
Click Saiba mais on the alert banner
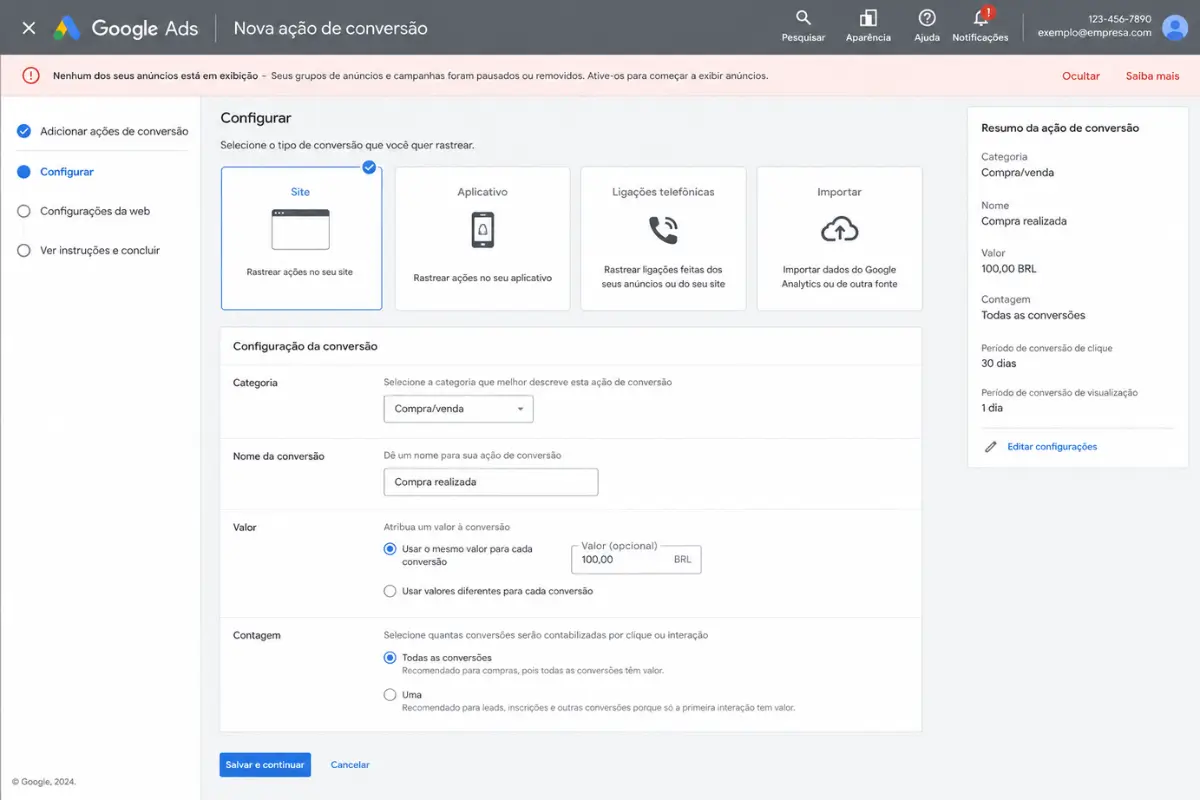1152,76
